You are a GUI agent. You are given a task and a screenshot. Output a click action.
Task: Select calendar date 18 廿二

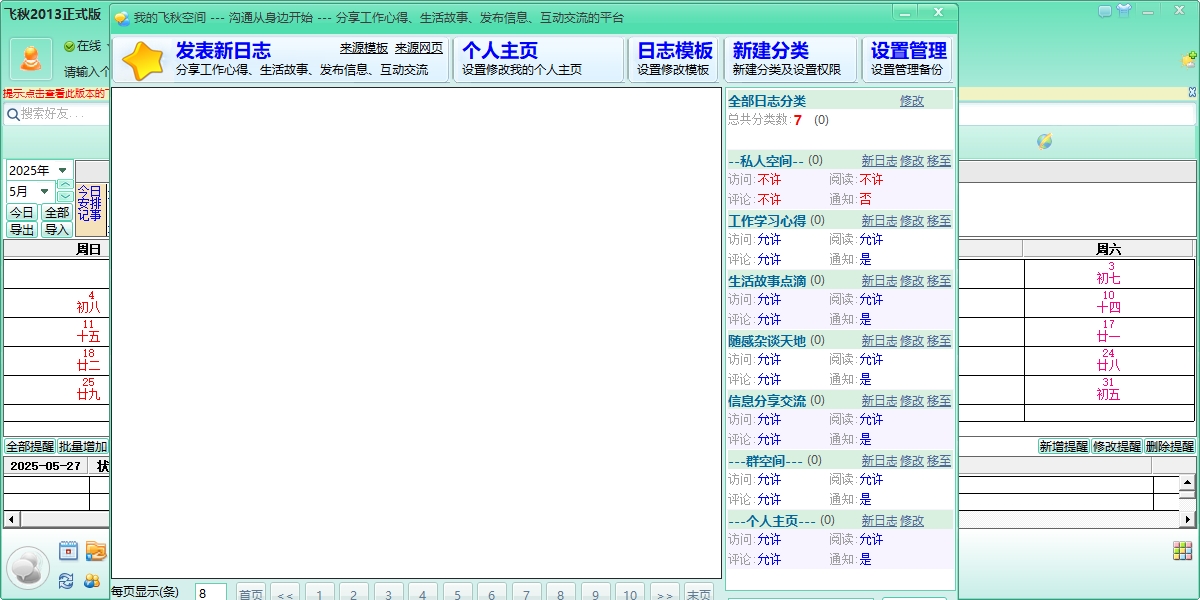click(x=89, y=360)
